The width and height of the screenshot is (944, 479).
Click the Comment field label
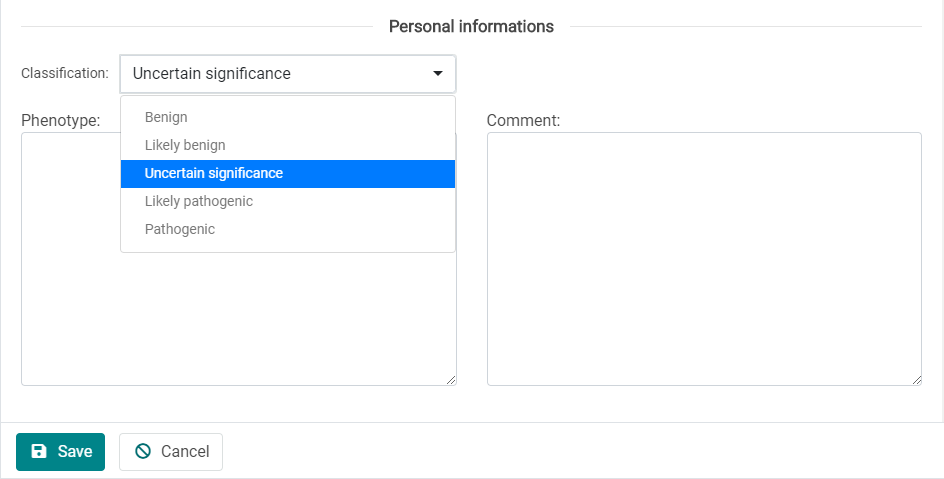click(523, 120)
